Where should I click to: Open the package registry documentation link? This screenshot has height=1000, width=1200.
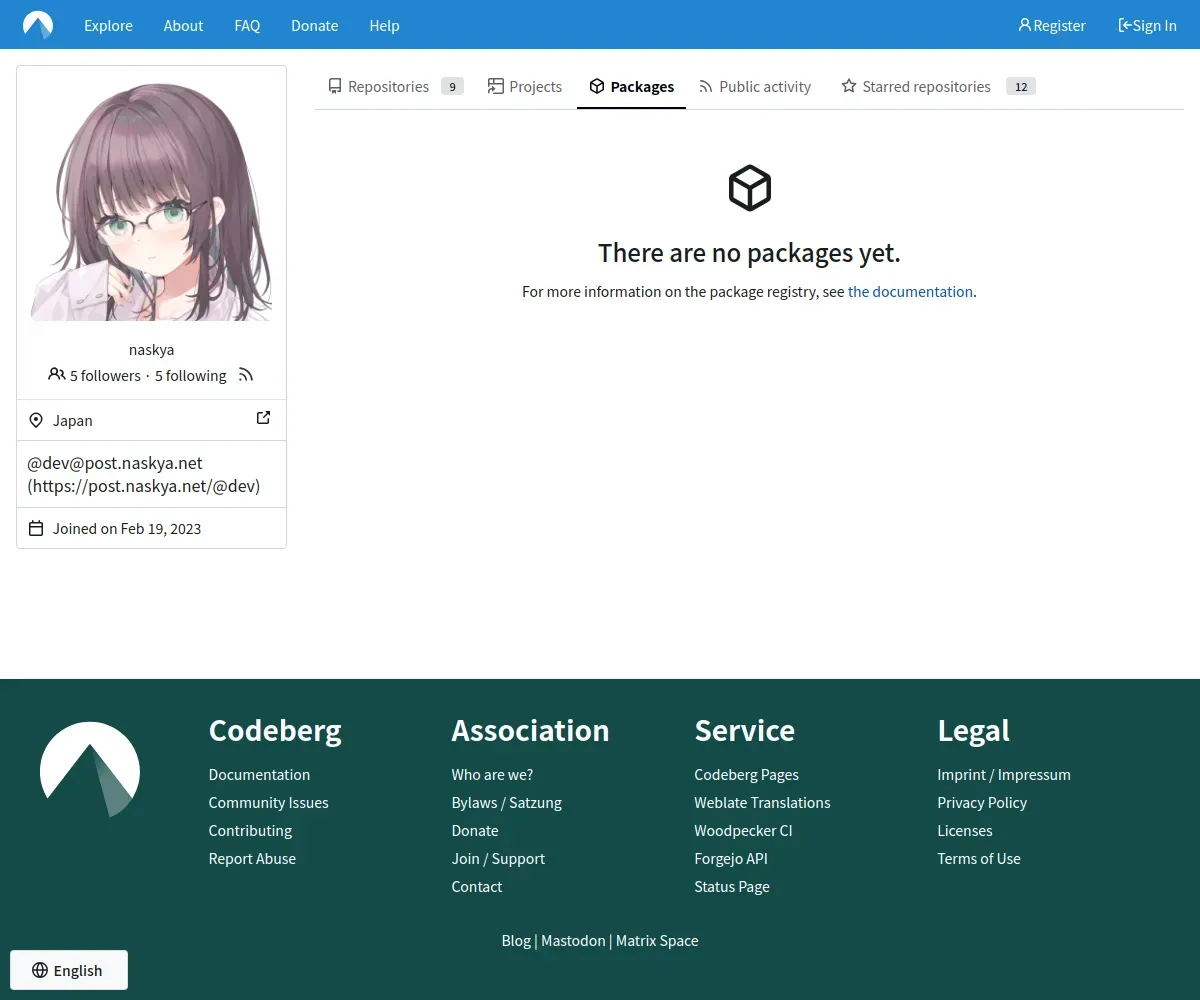pyautogui.click(x=910, y=292)
